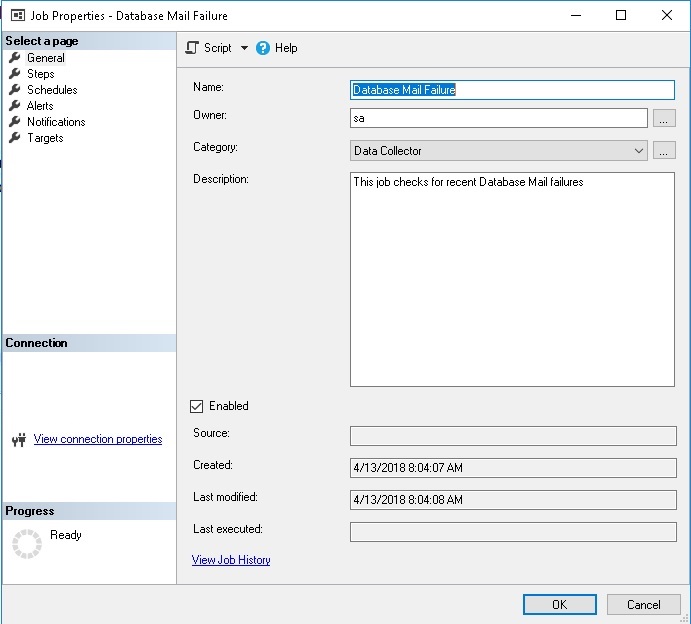
Task: Click the wrench icon beside Alerts
Action: pos(14,106)
